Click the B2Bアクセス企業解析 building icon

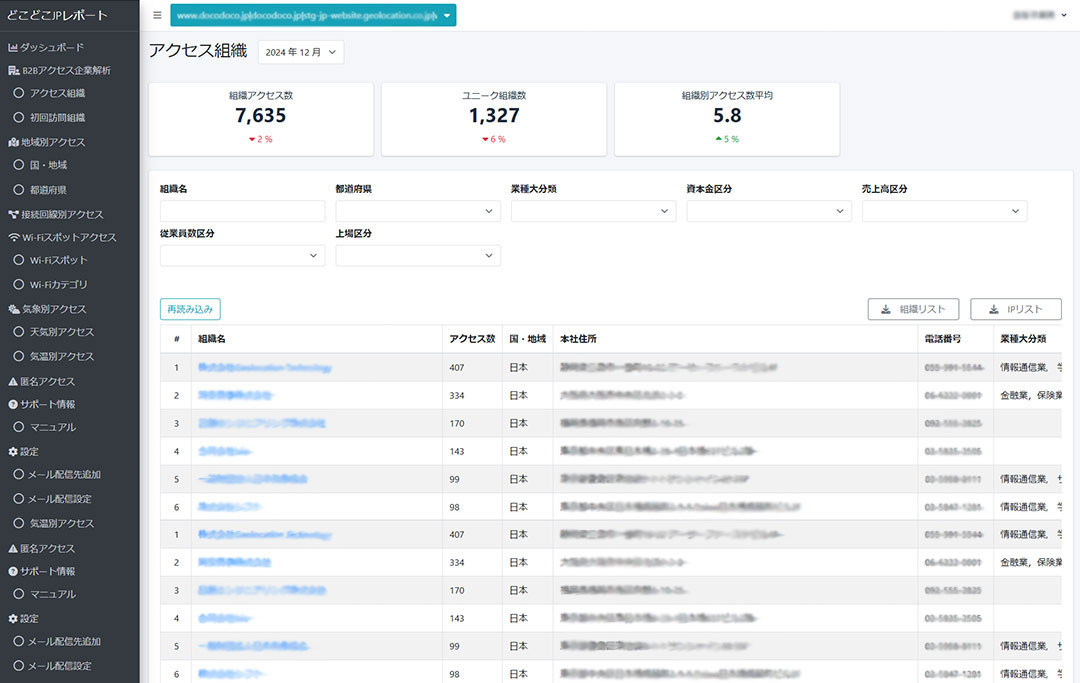point(13,71)
